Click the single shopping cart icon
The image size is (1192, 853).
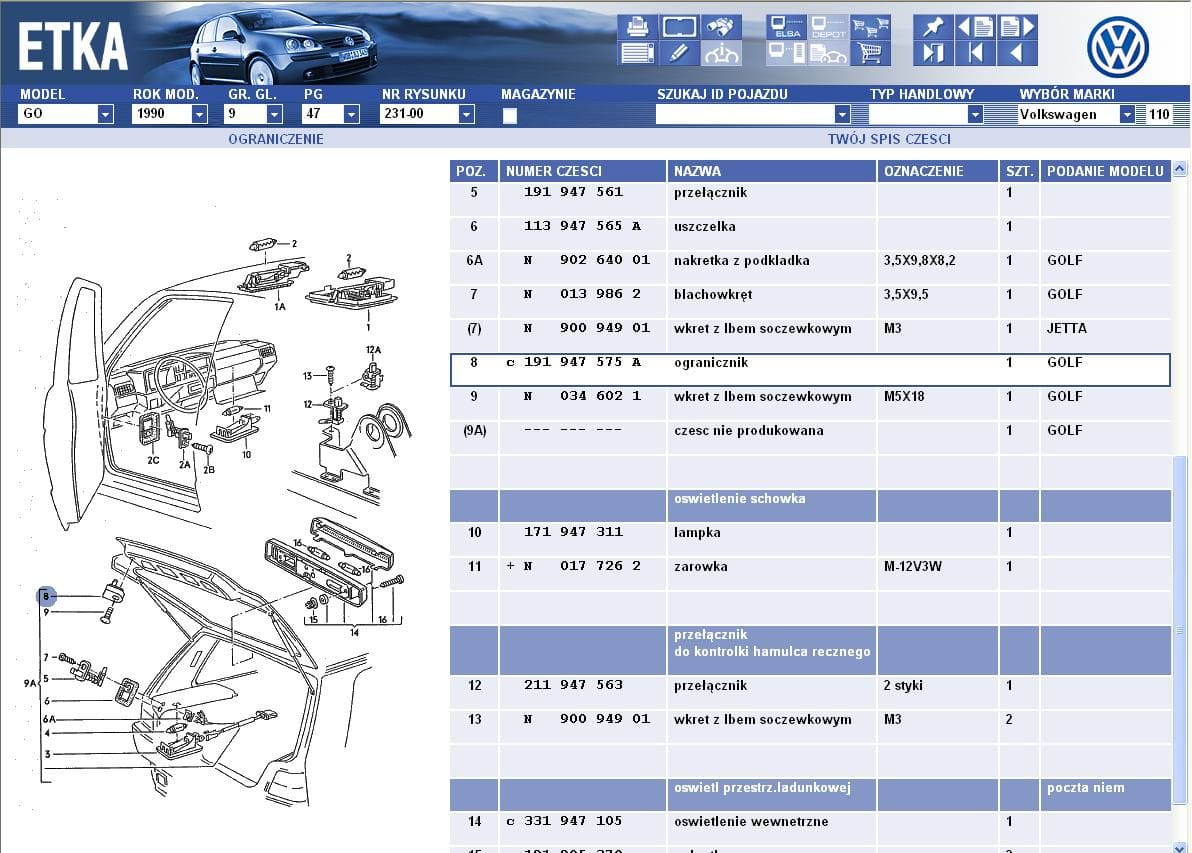(x=870, y=52)
